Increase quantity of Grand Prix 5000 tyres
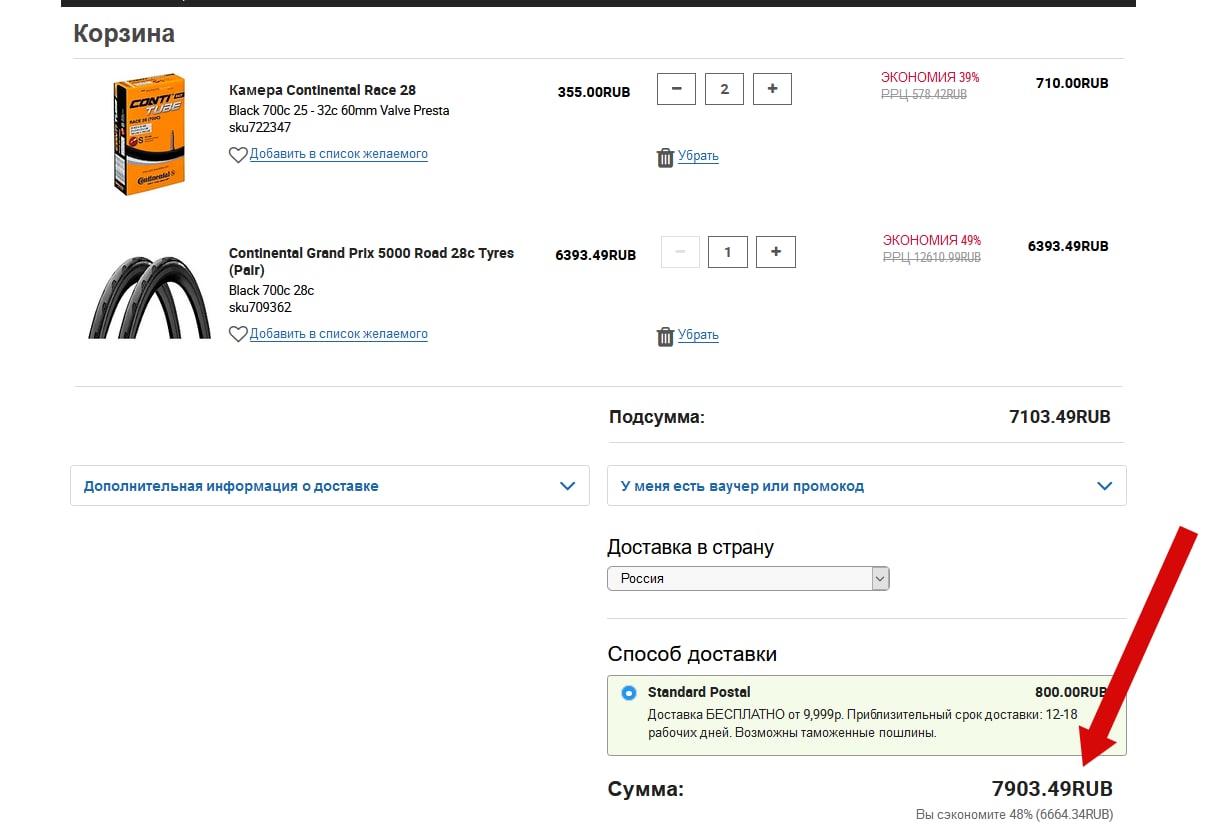 (x=776, y=252)
